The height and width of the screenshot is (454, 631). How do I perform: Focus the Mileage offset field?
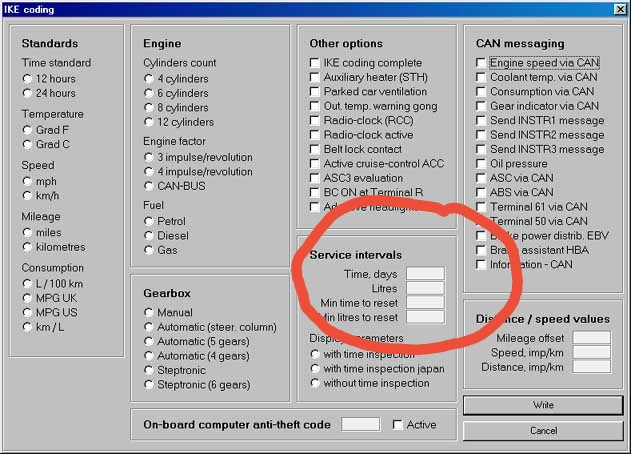click(x=591, y=338)
